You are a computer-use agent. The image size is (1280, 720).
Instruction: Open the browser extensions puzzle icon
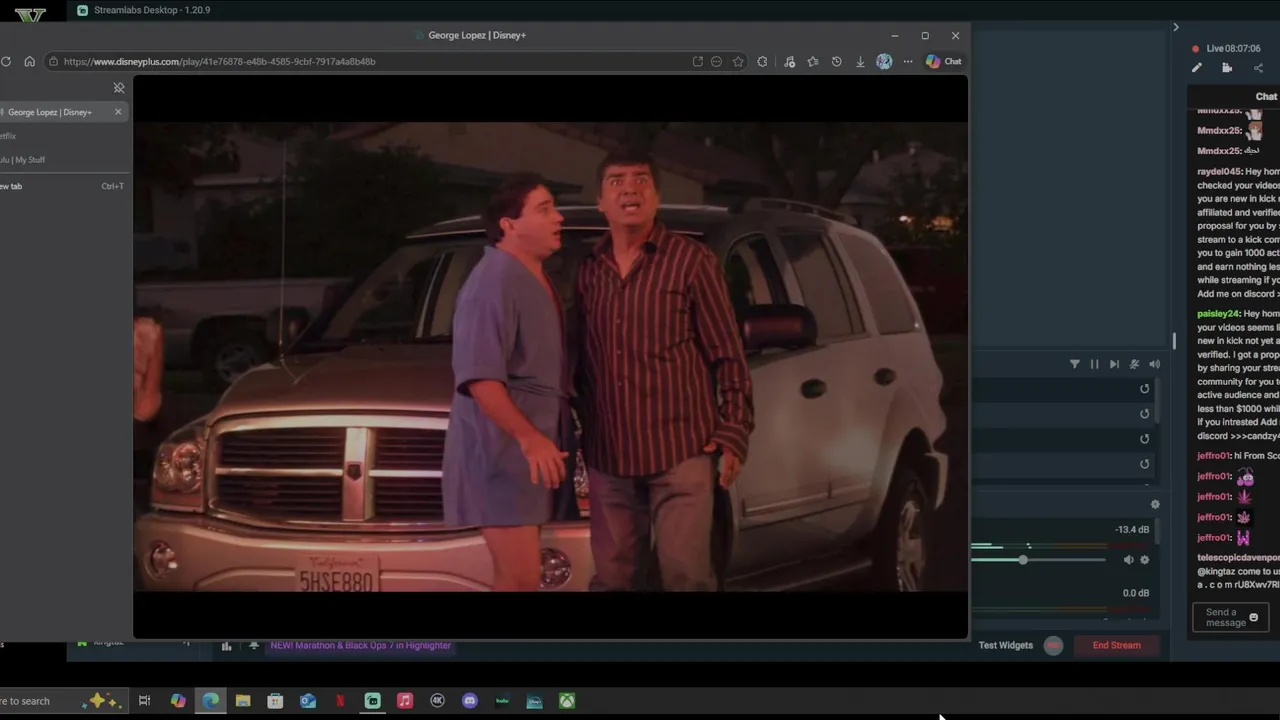[762, 61]
